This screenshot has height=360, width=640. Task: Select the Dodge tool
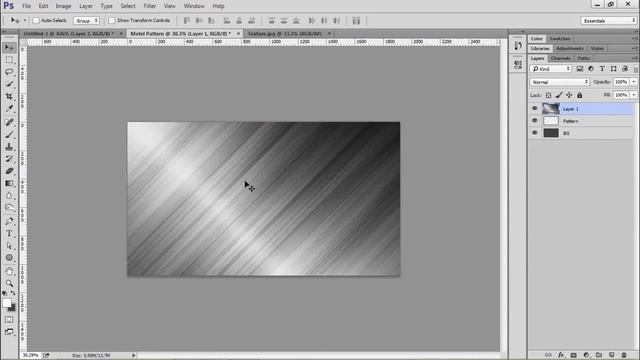(x=9, y=208)
